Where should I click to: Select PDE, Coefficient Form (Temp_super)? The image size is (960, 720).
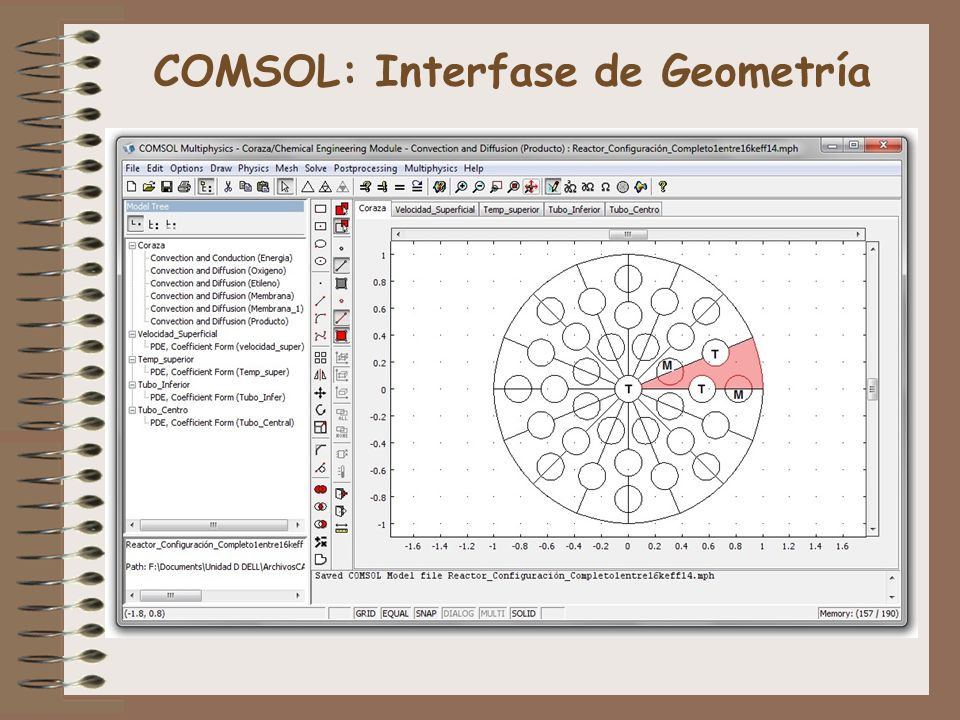[x=220, y=372]
